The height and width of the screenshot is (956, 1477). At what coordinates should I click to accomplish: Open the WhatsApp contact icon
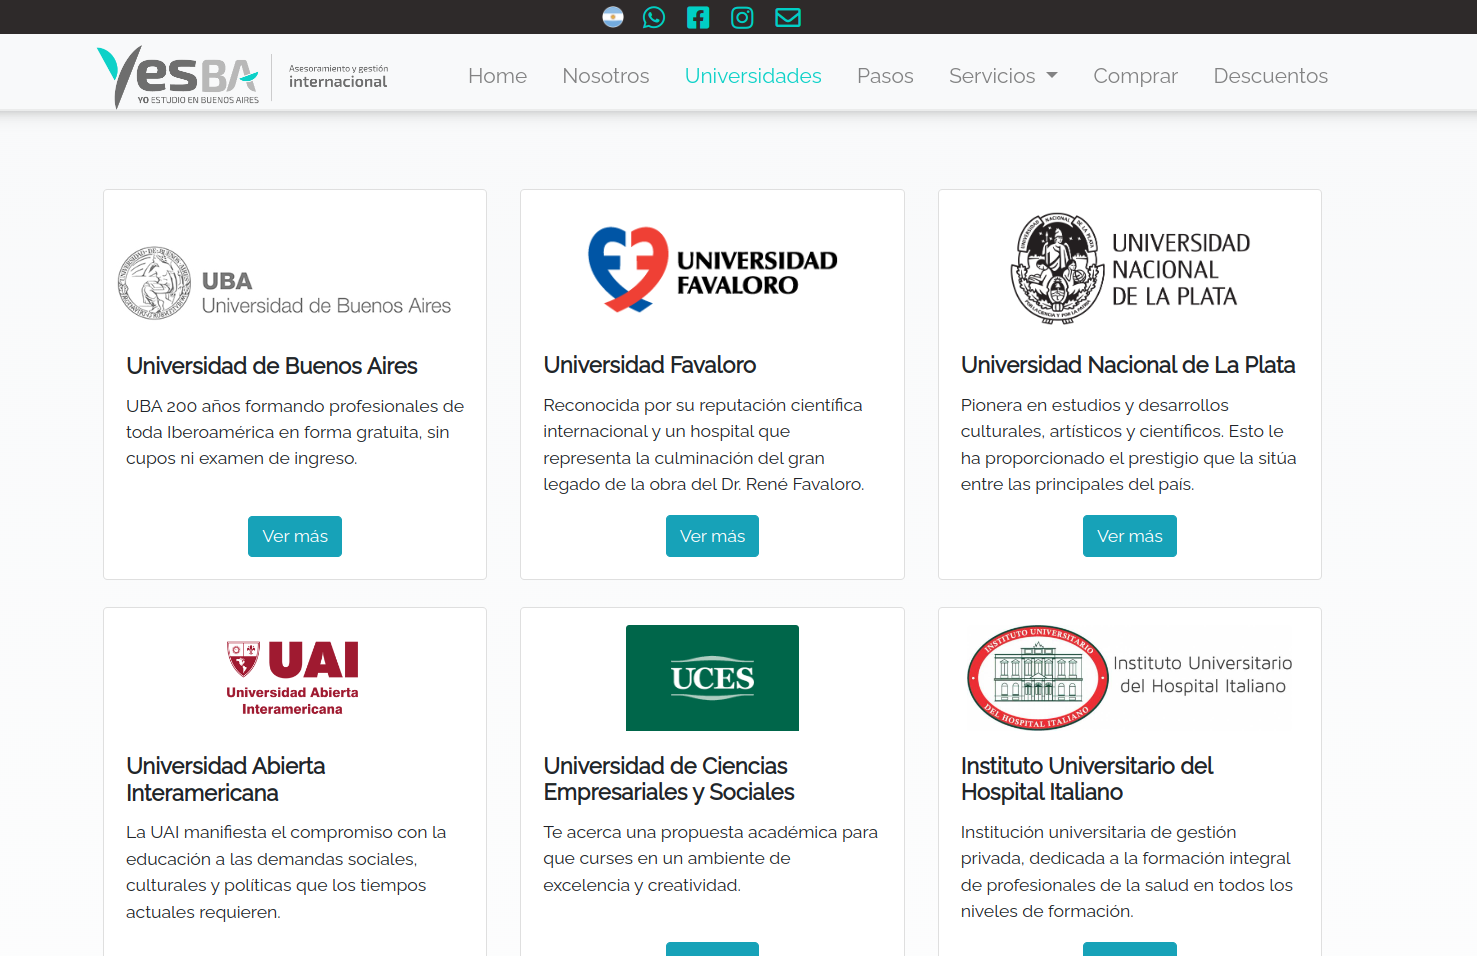(654, 17)
